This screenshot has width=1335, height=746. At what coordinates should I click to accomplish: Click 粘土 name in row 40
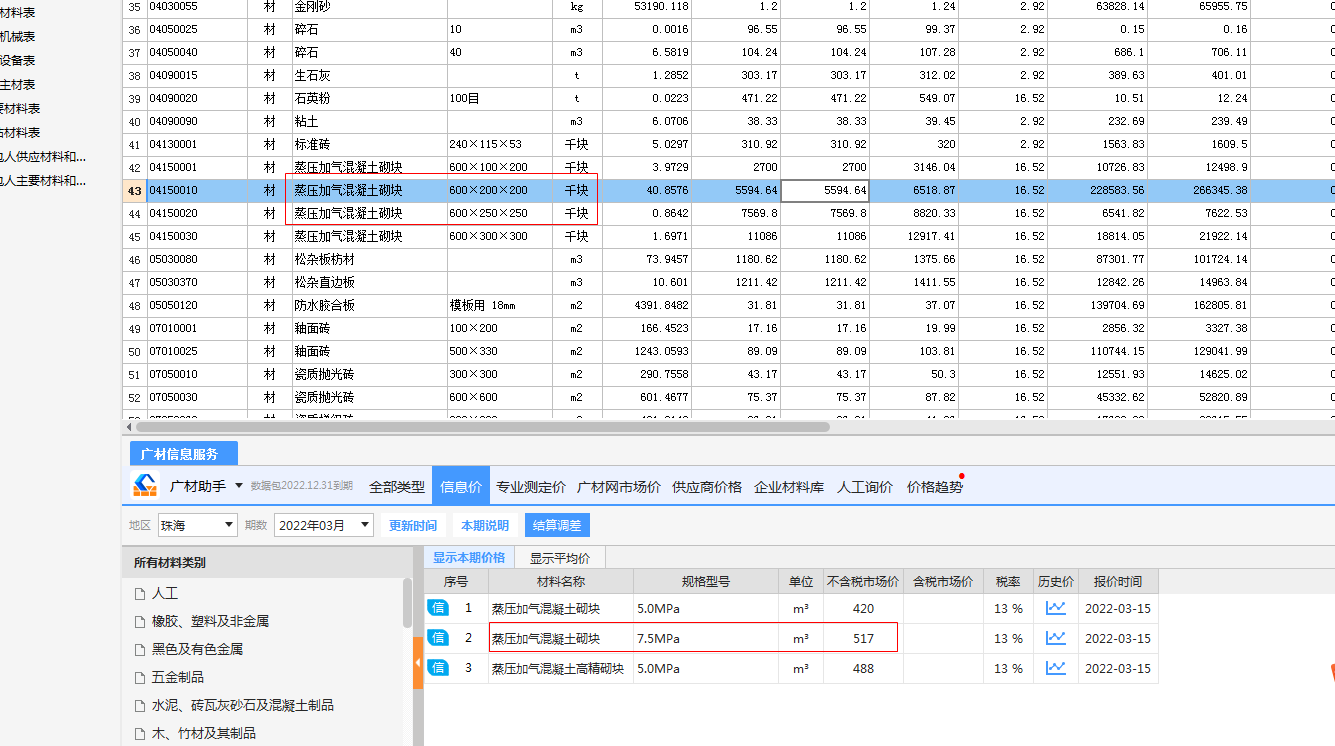pos(306,121)
